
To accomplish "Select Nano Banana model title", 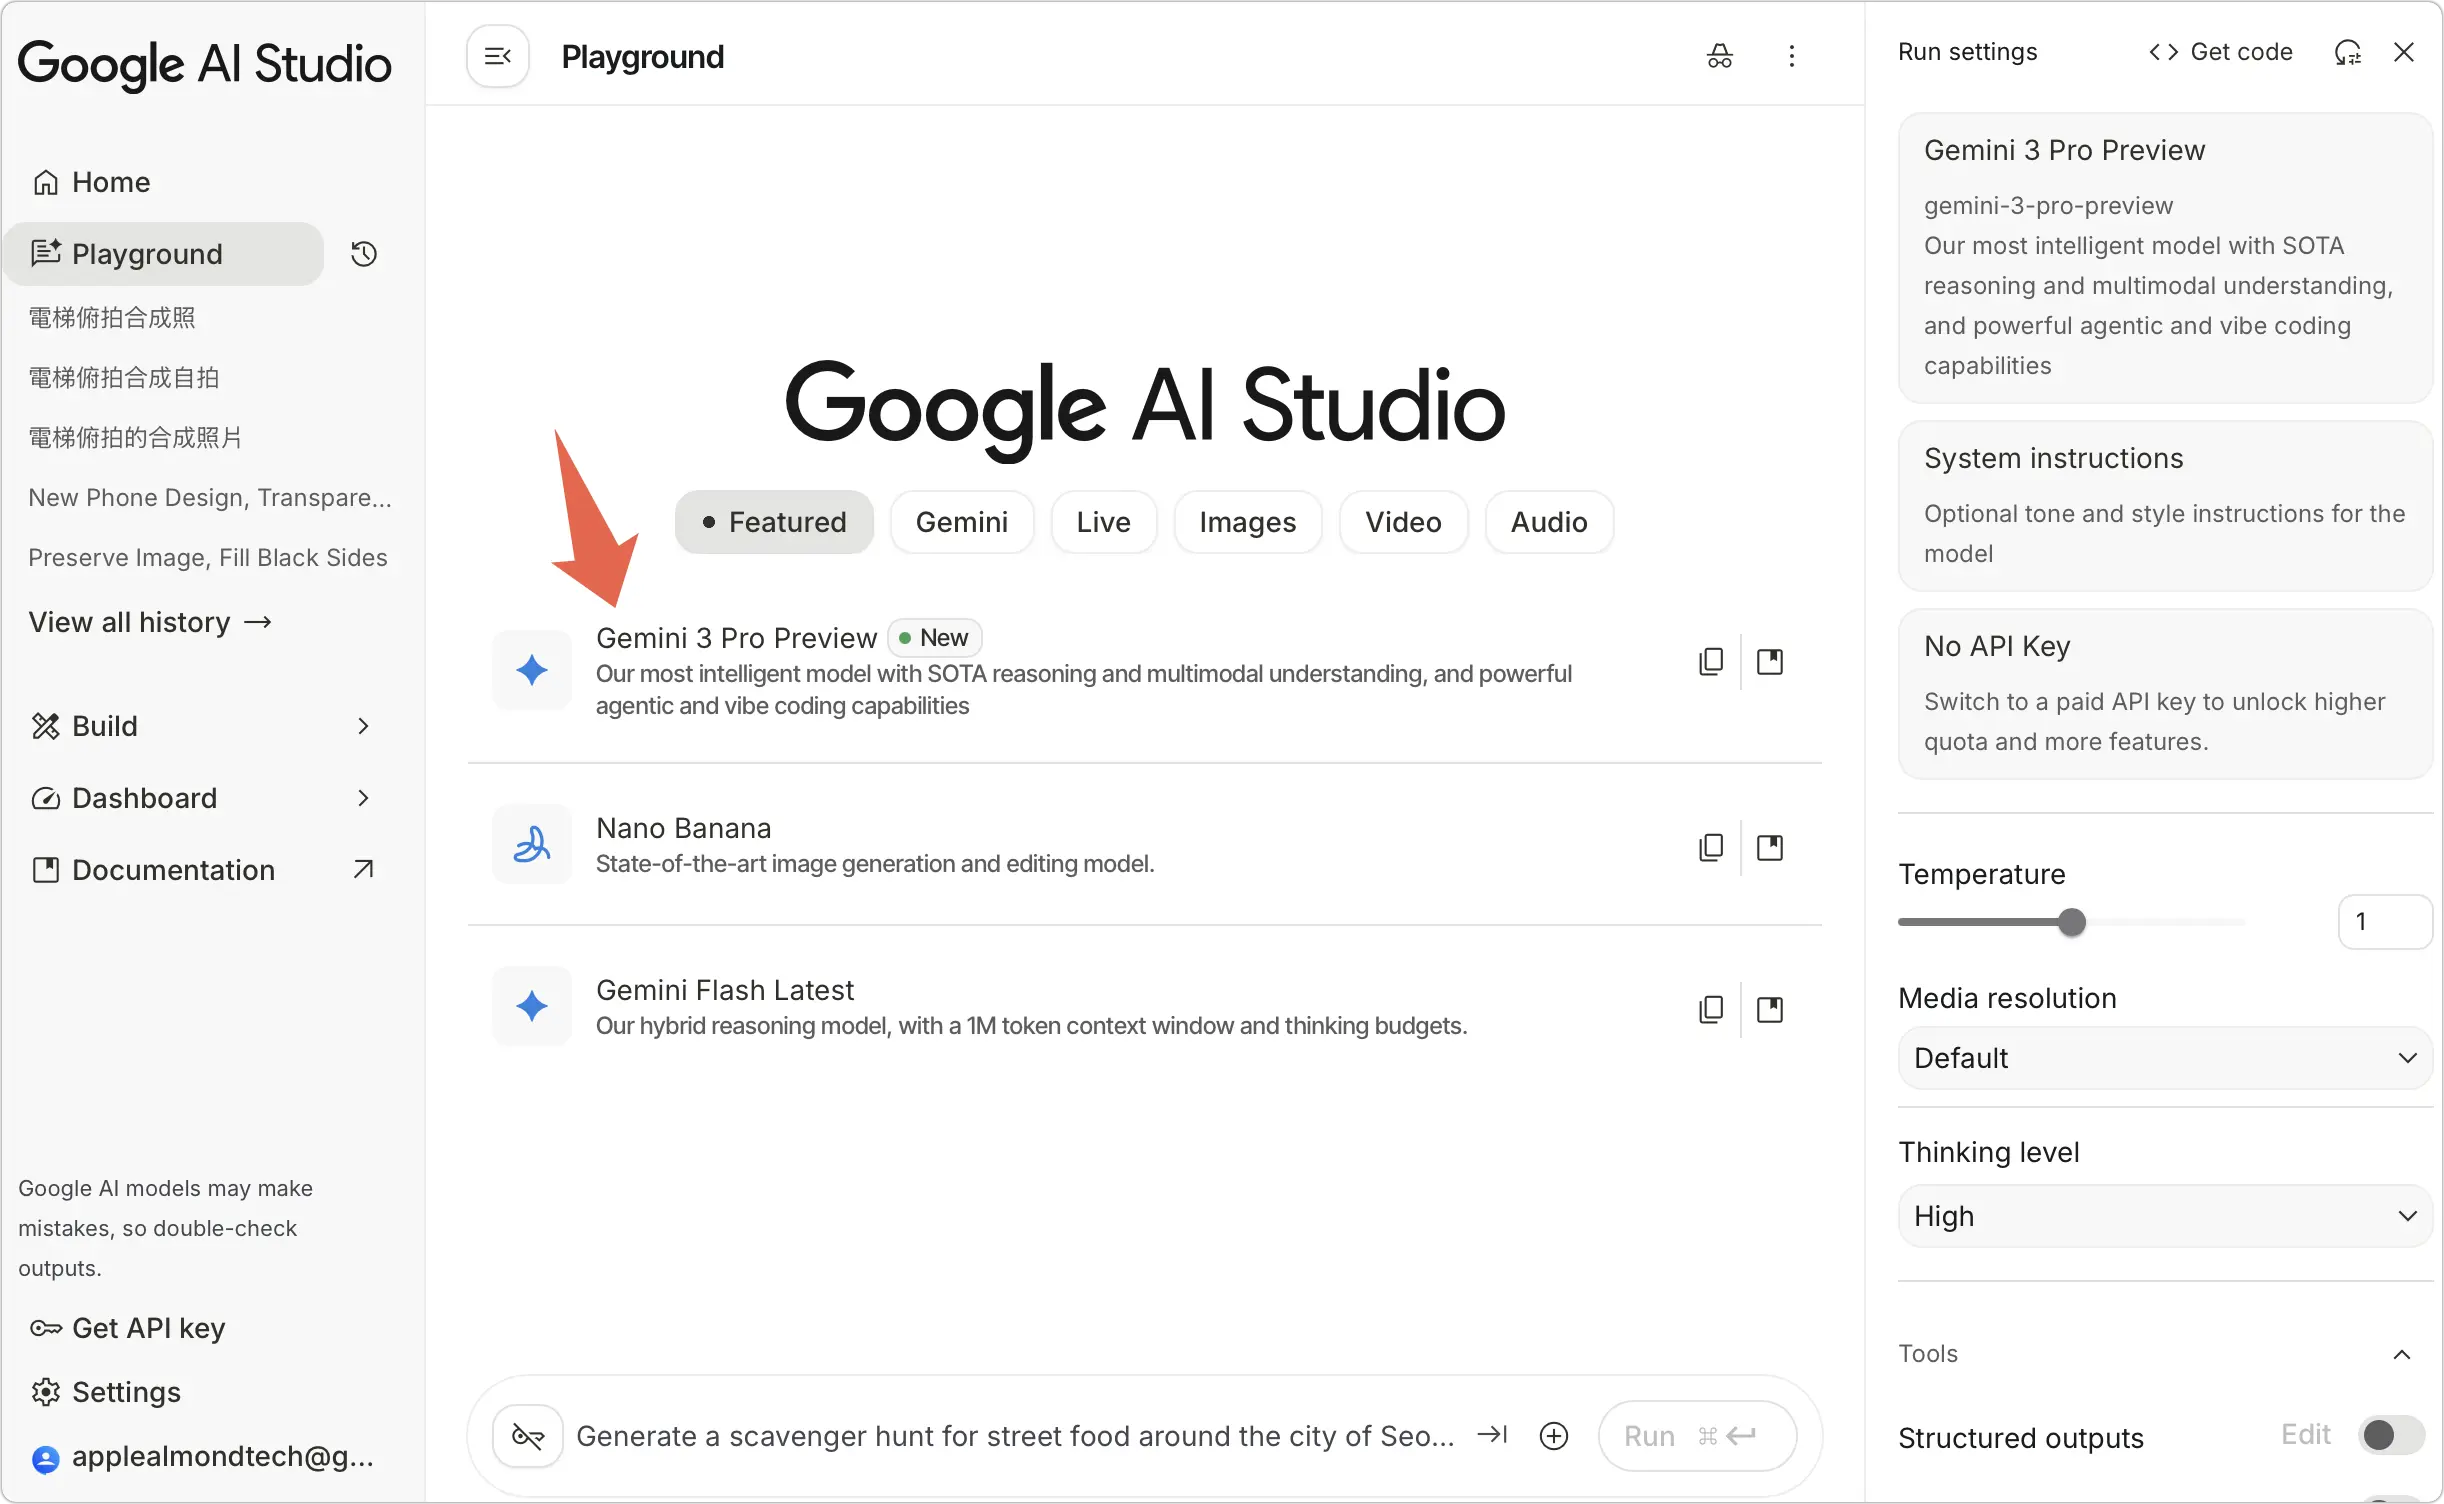I will [x=684, y=828].
